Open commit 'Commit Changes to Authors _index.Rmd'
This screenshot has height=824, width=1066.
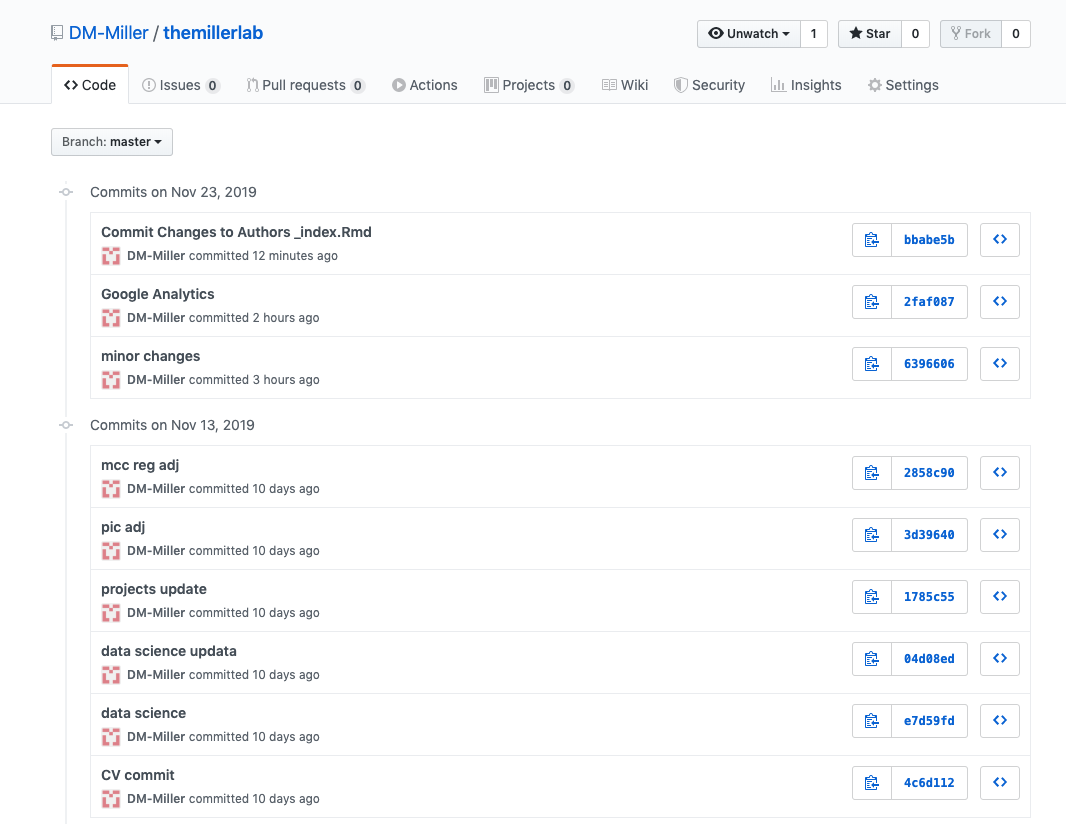(x=237, y=233)
